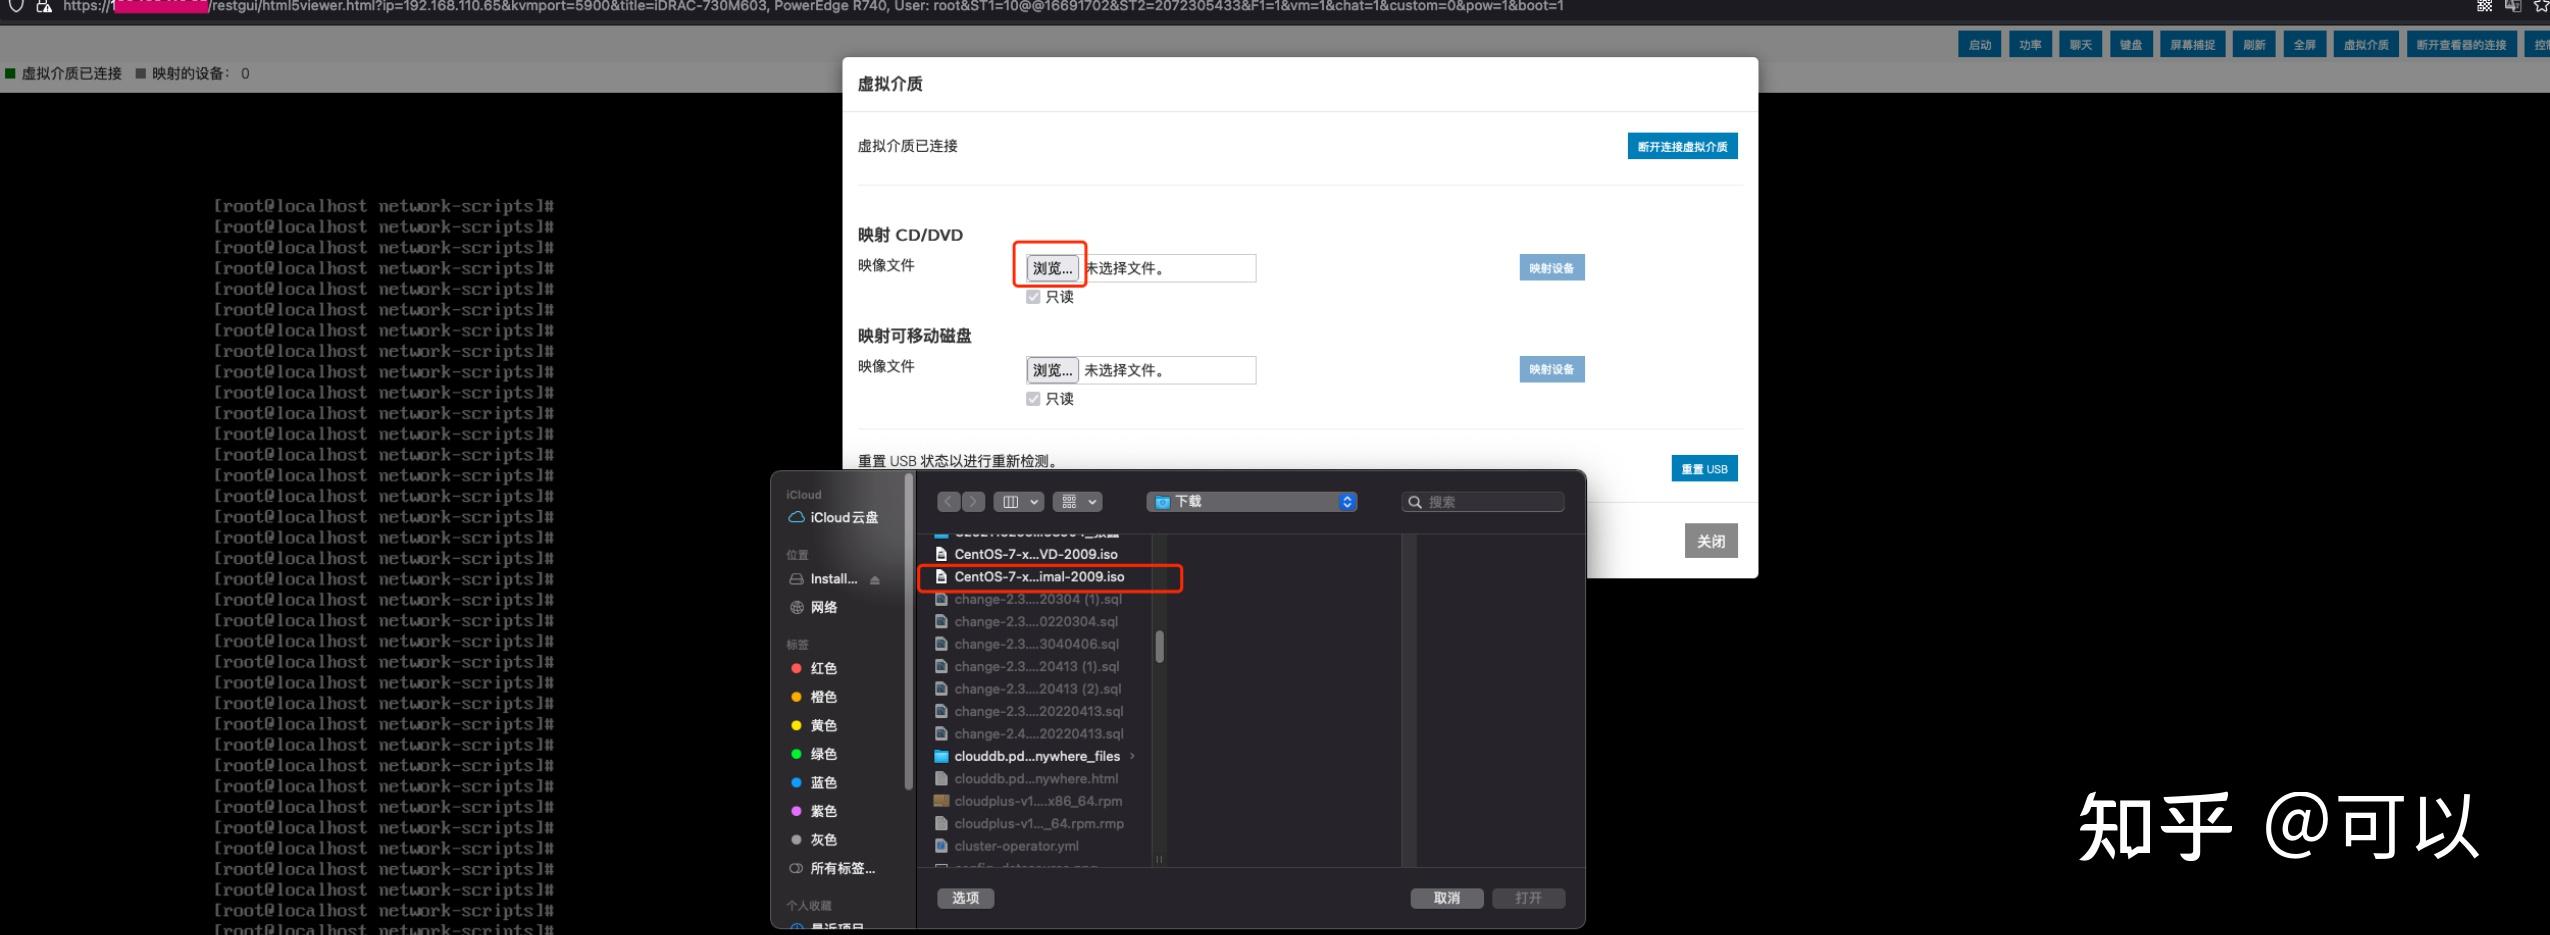Click the 全屏 fullscreen button

click(2304, 45)
